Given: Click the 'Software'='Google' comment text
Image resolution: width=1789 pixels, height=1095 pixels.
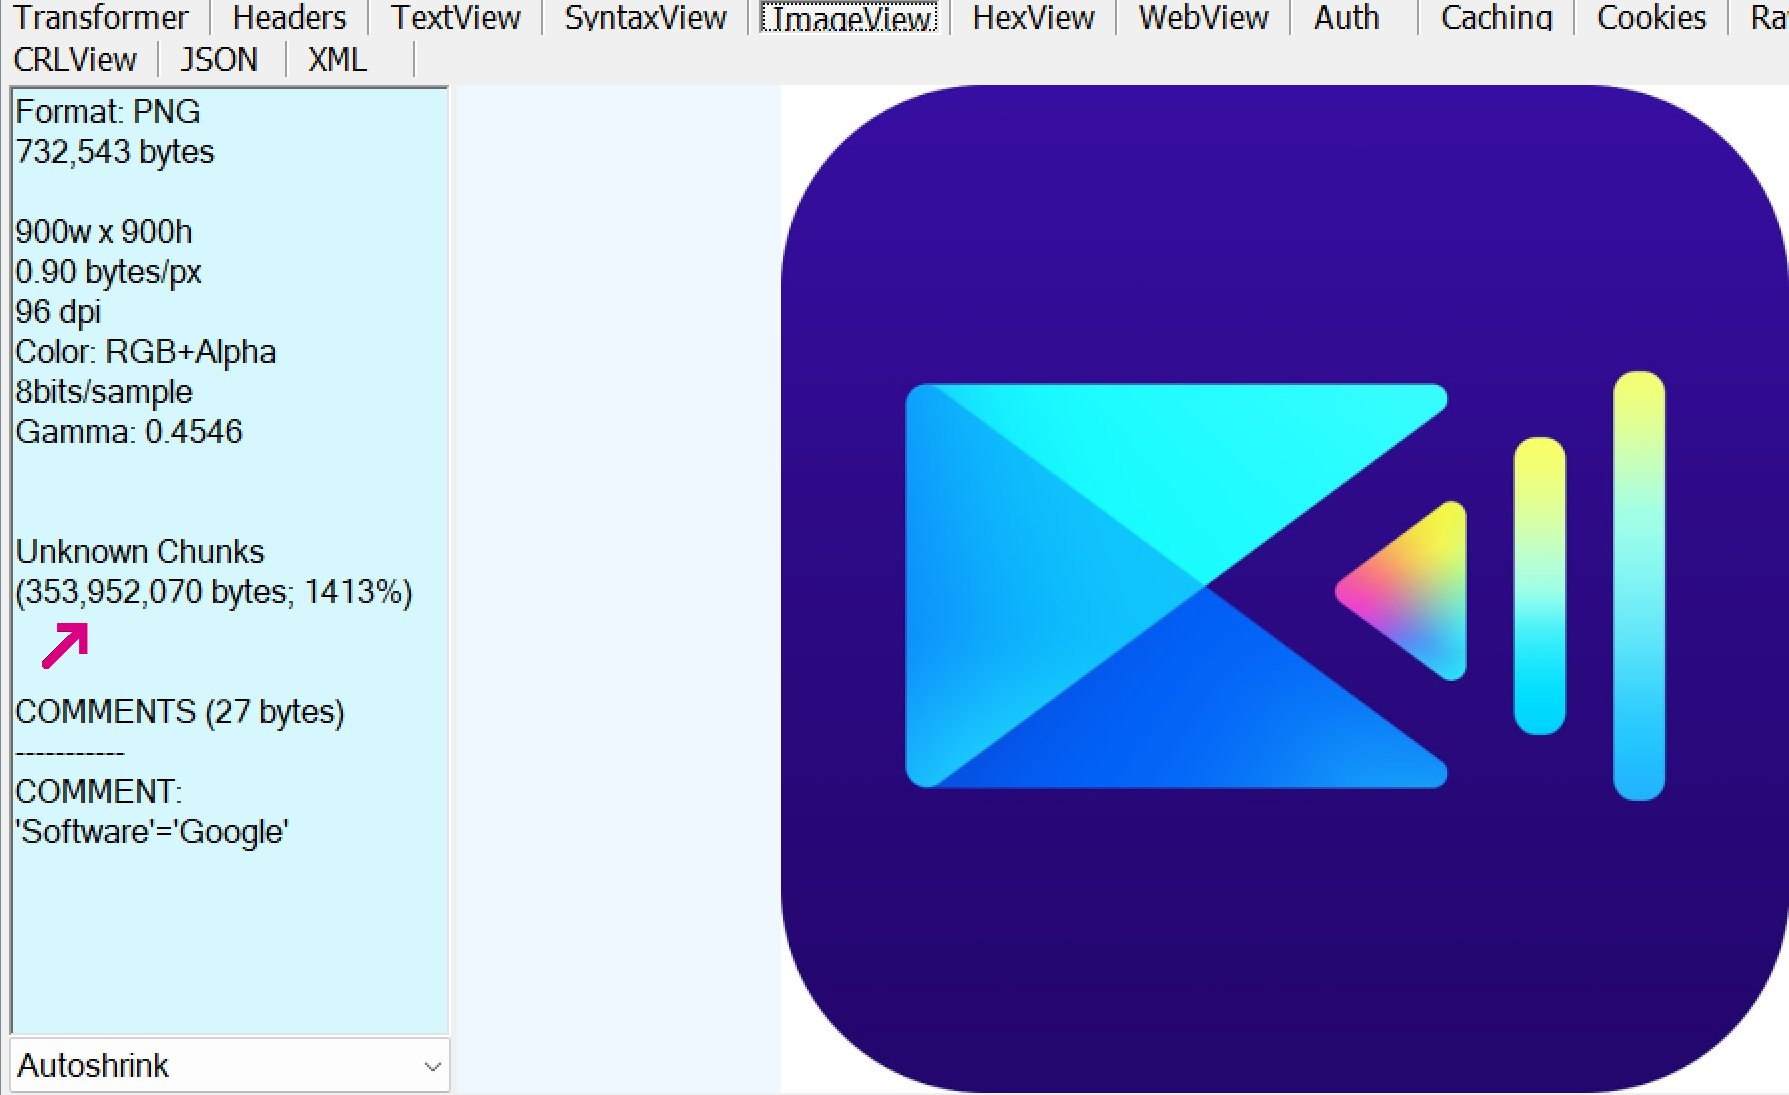Looking at the screenshot, I should click(x=152, y=832).
